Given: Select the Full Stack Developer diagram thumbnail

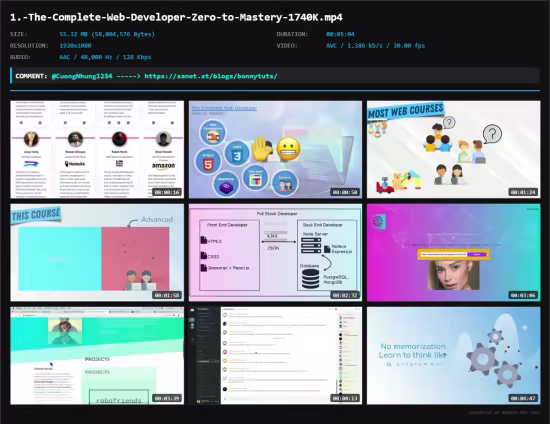Looking at the screenshot, I should [275, 253].
